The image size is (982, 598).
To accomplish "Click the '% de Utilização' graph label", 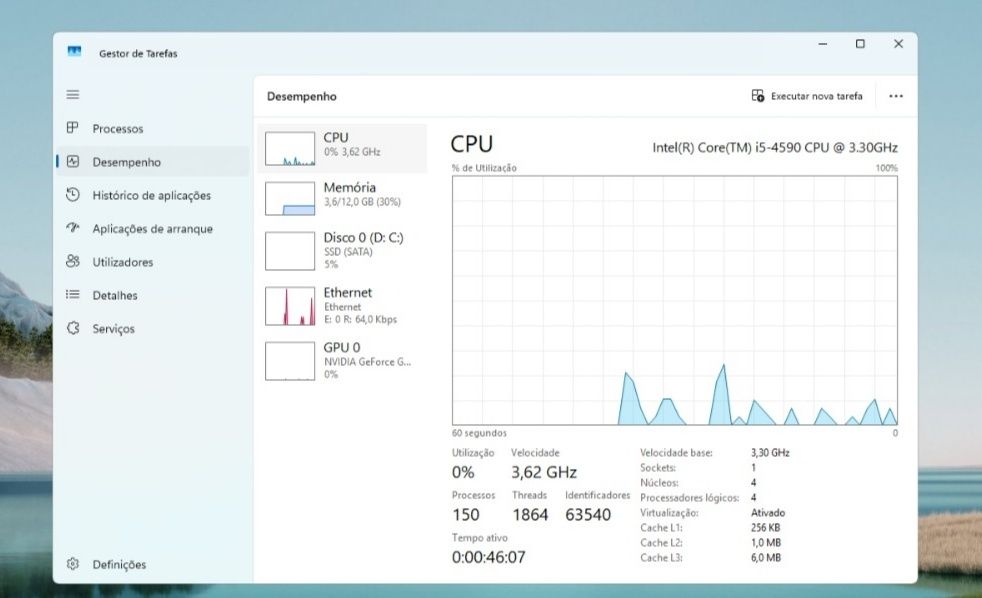I will (484, 168).
